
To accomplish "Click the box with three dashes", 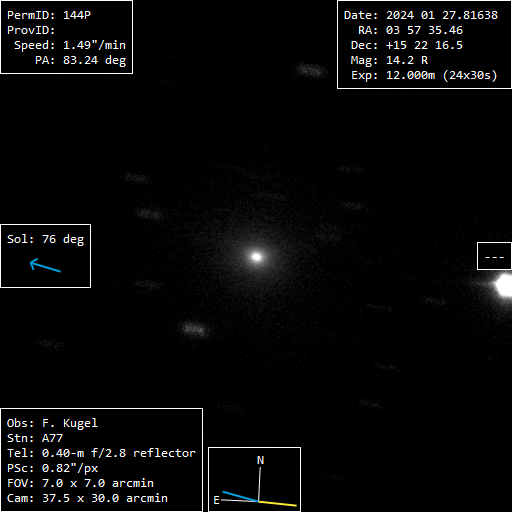I will (x=494, y=256).
